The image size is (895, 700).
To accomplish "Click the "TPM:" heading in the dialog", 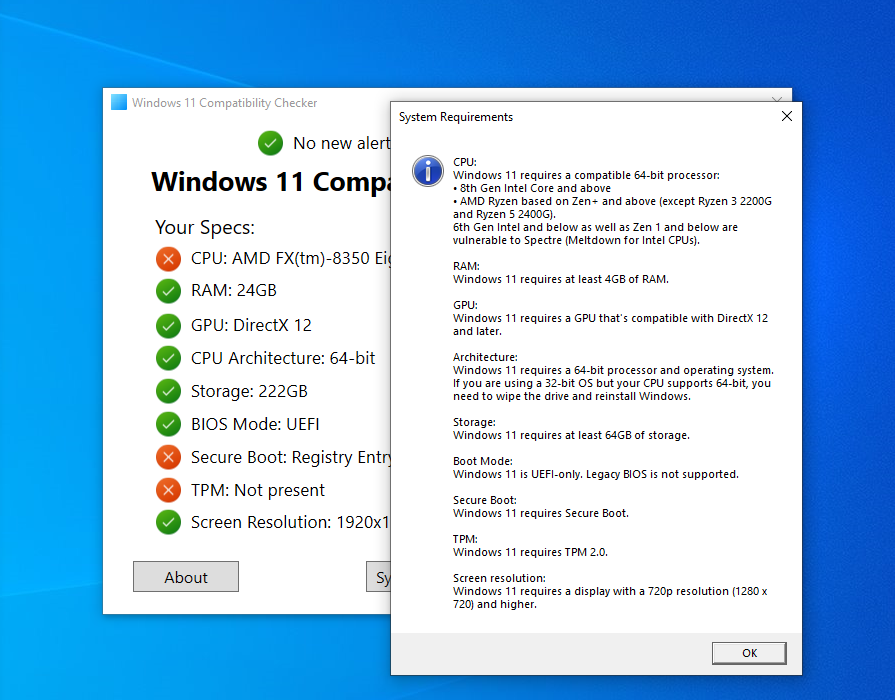I will click(465, 539).
